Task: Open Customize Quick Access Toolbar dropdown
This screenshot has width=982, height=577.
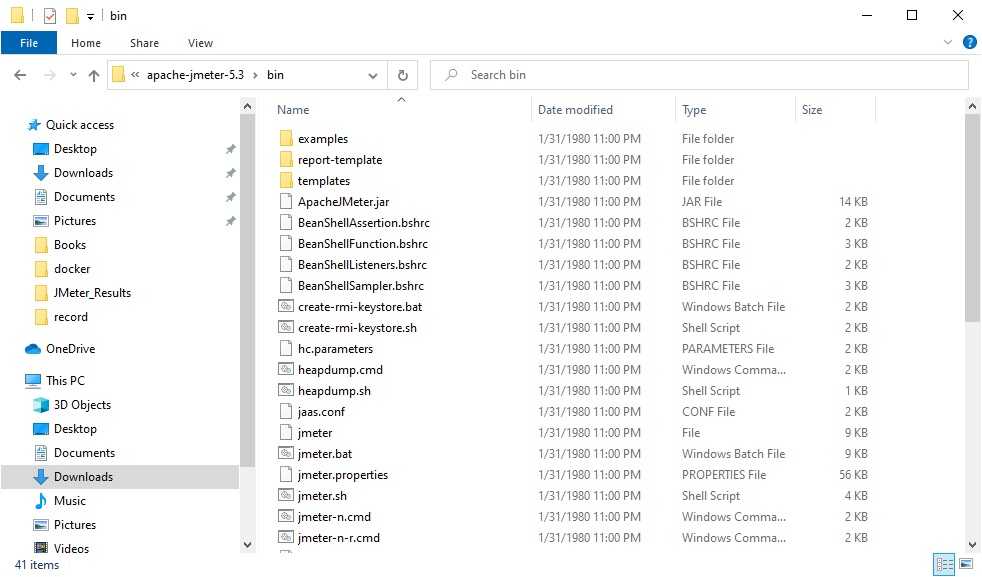Action: [x=90, y=16]
